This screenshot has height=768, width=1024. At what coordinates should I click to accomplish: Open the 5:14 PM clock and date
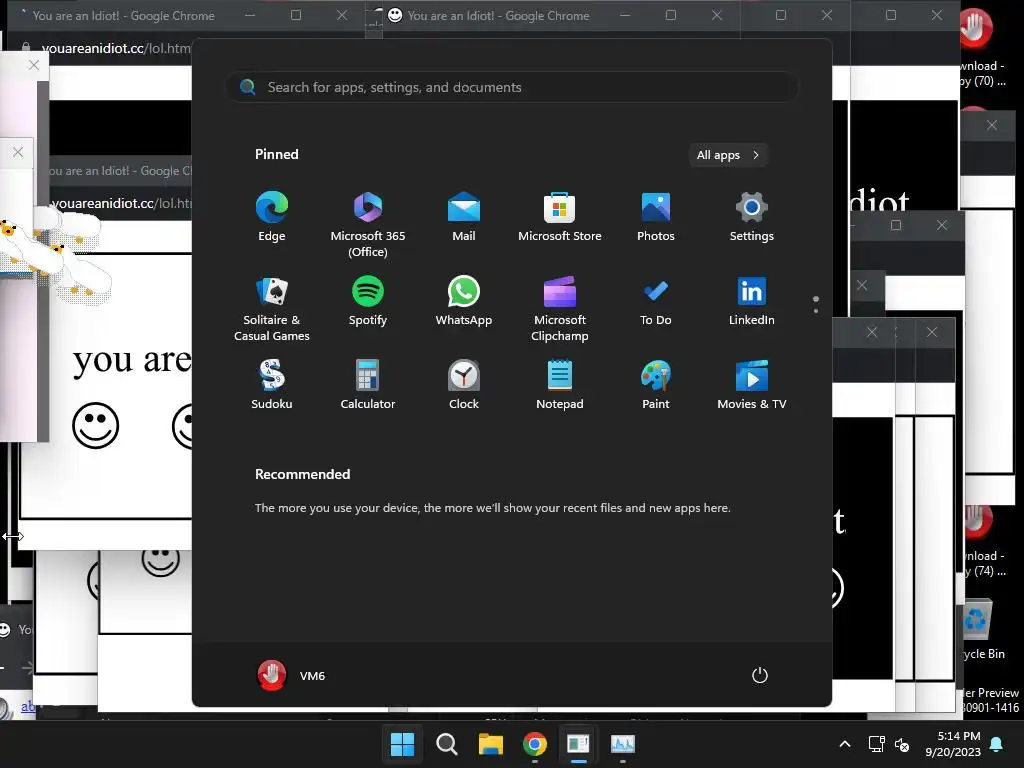(953, 744)
